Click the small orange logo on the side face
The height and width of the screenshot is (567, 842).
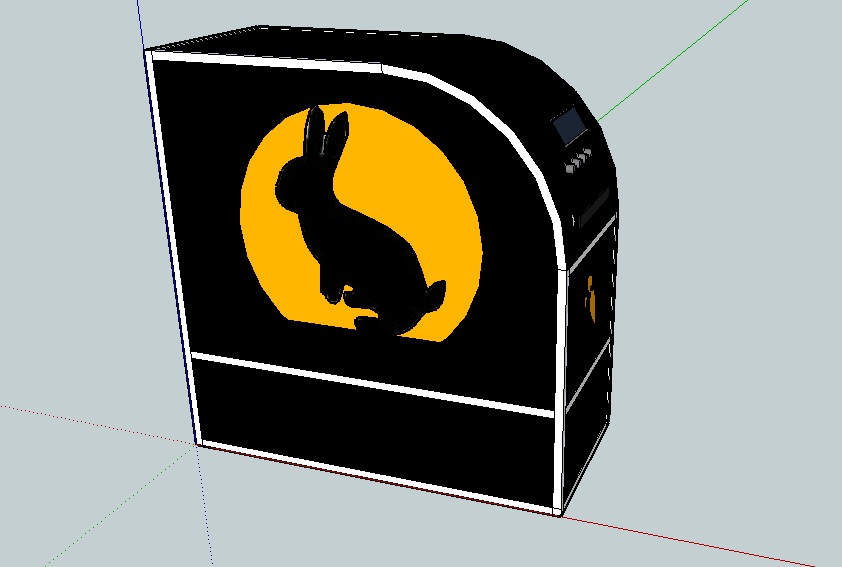coord(591,299)
